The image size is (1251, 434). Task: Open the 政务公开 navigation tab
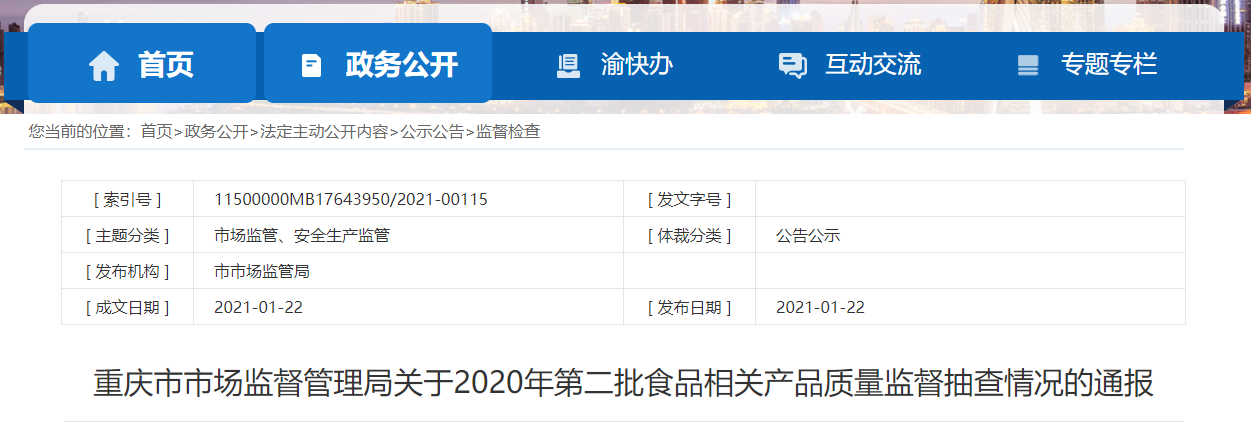(x=378, y=63)
